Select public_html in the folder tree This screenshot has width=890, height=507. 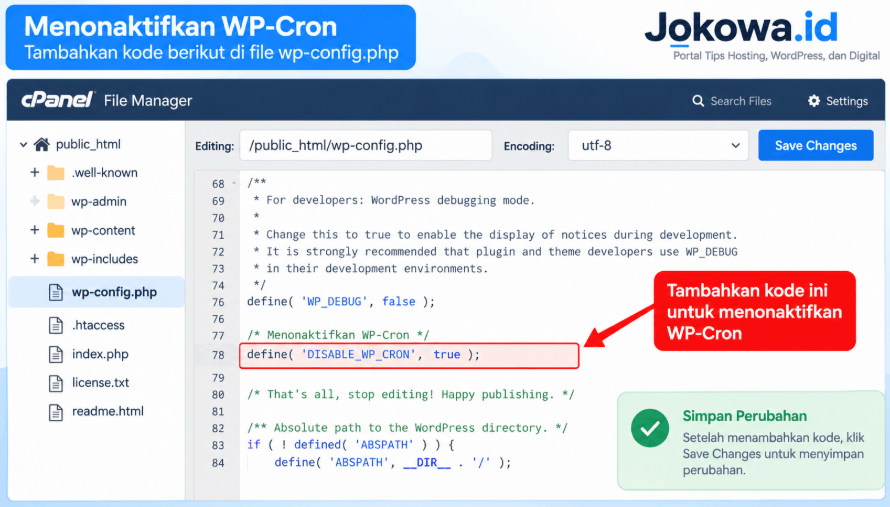pos(88,144)
